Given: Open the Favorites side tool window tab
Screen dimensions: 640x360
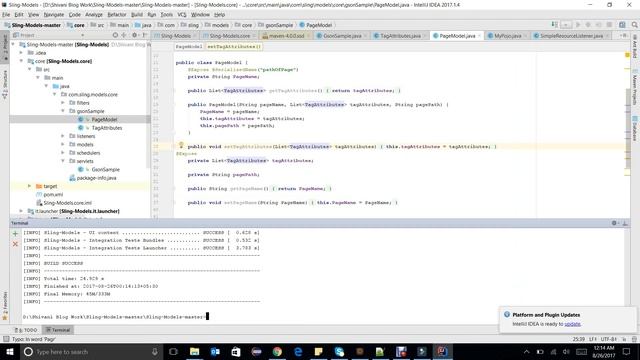Looking at the screenshot, I should 5,305.
